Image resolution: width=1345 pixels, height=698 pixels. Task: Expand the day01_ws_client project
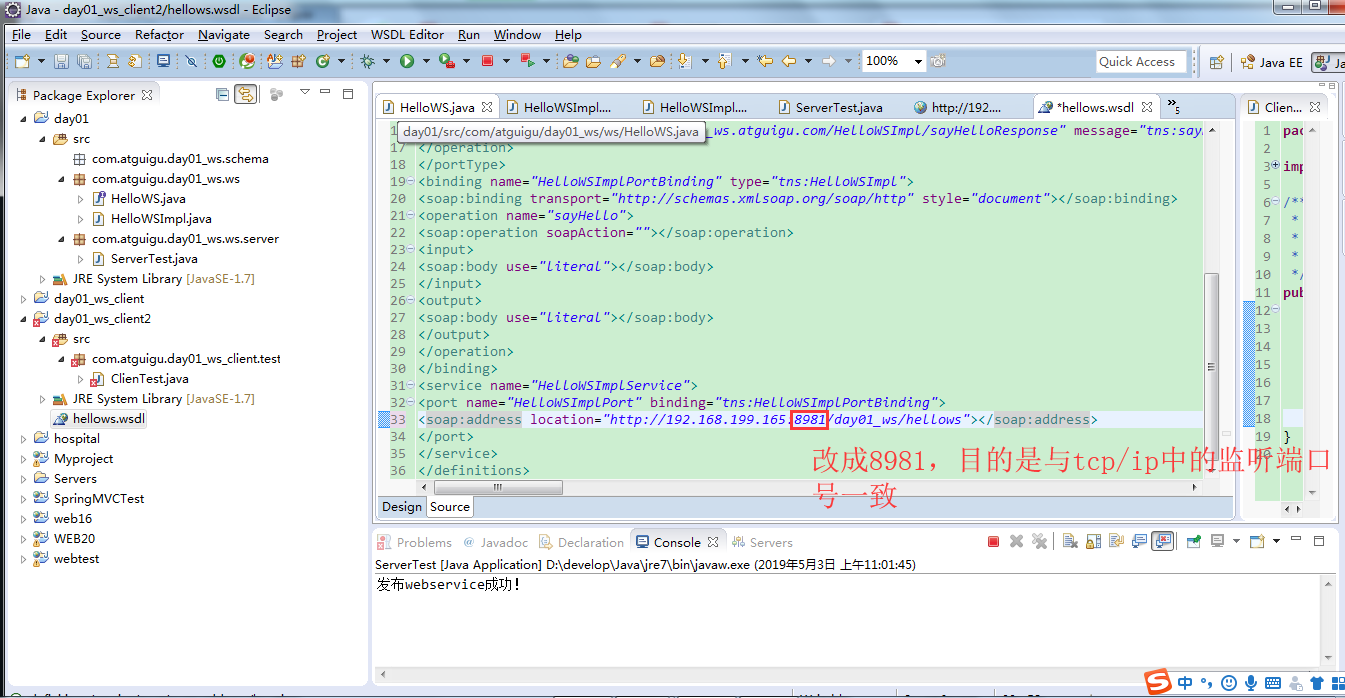(x=24, y=298)
